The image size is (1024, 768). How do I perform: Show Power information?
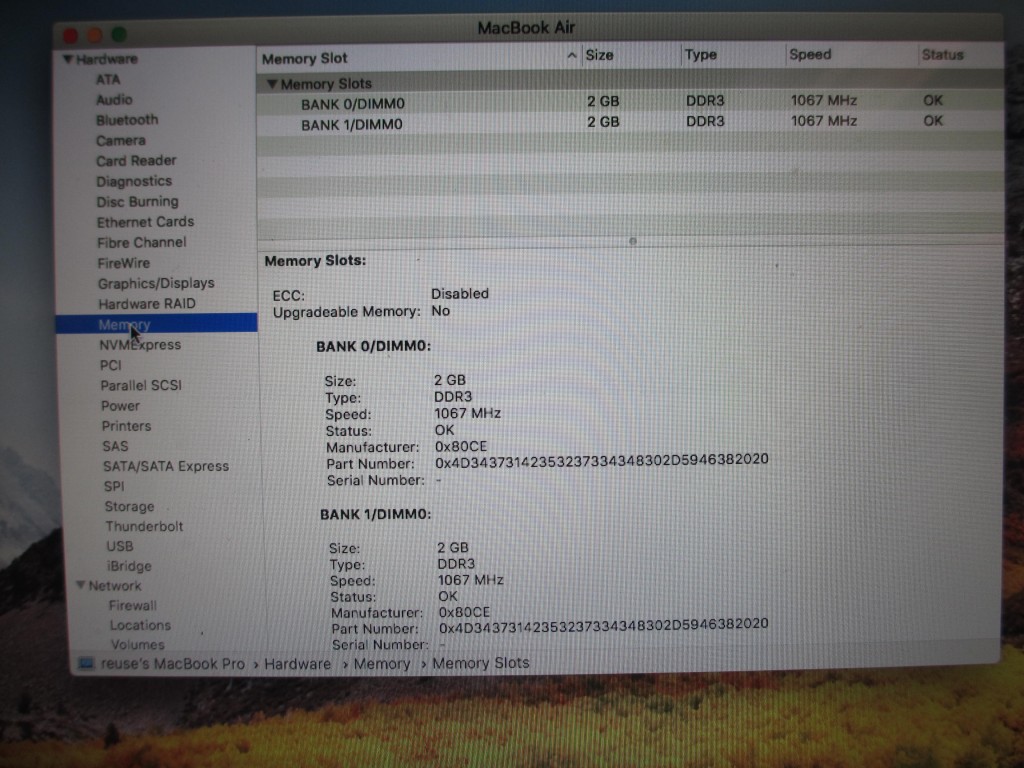pos(120,406)
